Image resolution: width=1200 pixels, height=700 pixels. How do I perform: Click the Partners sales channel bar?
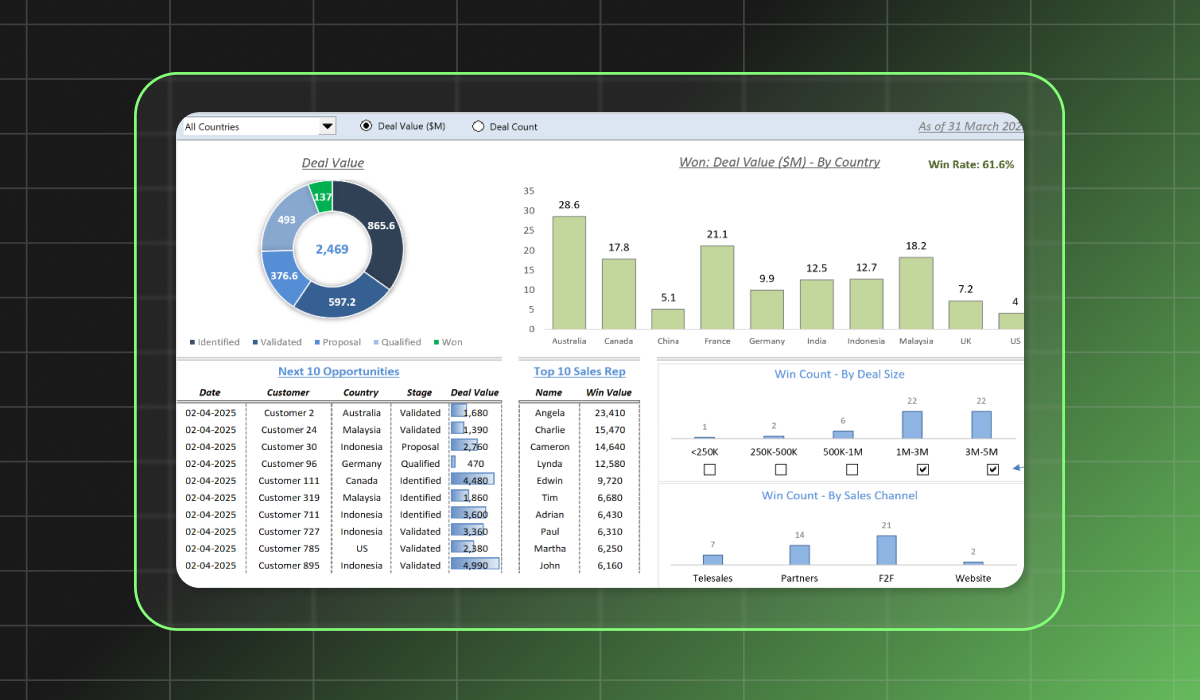tap(799, 555)
